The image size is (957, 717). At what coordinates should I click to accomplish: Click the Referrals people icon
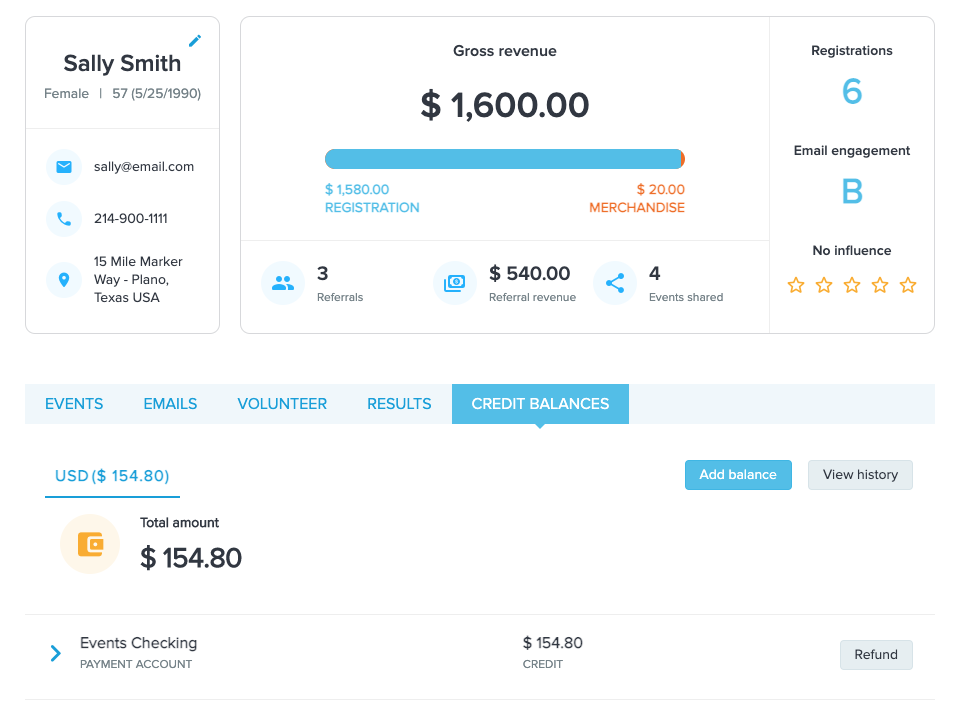tap(283, 283)
